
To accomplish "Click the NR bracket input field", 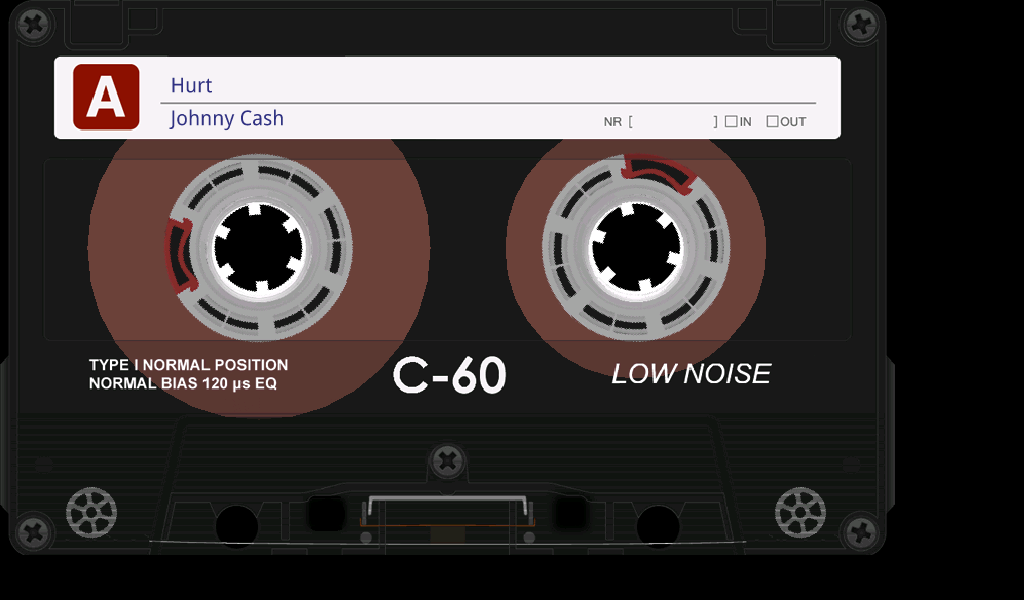I will tap(673, 121).
